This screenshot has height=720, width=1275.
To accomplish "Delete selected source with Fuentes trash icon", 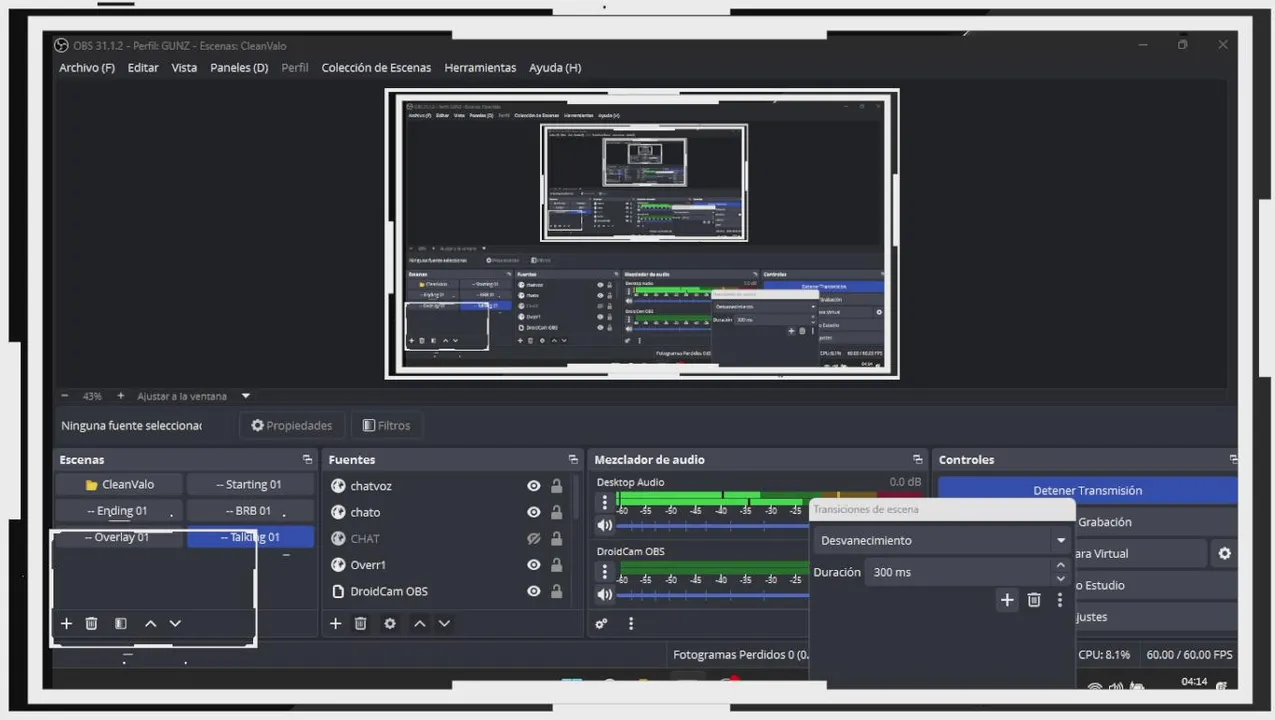I will point(361,623).
